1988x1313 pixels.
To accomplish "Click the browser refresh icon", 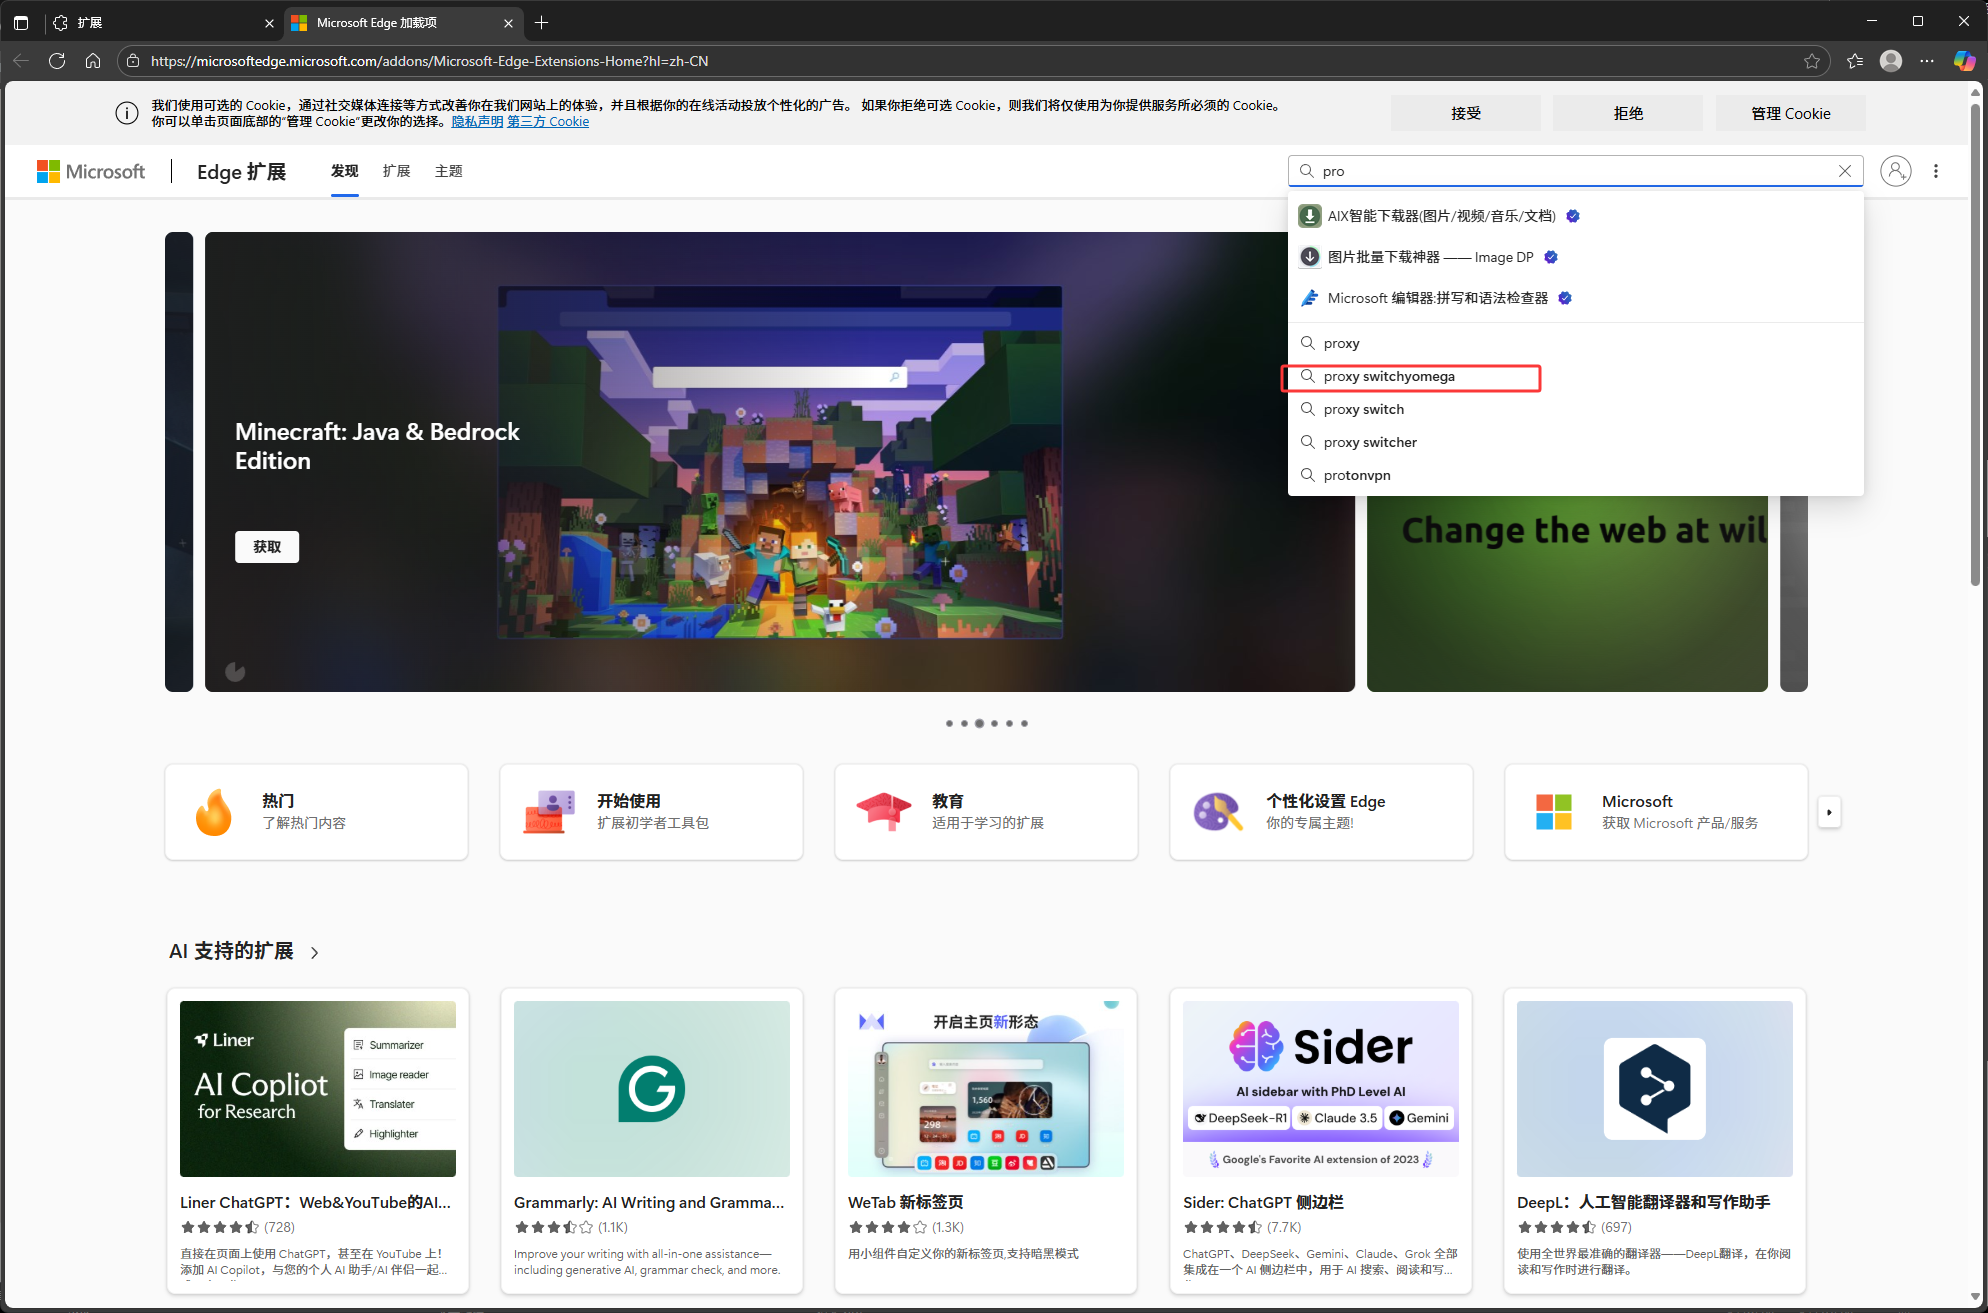I will click(57, 61).
